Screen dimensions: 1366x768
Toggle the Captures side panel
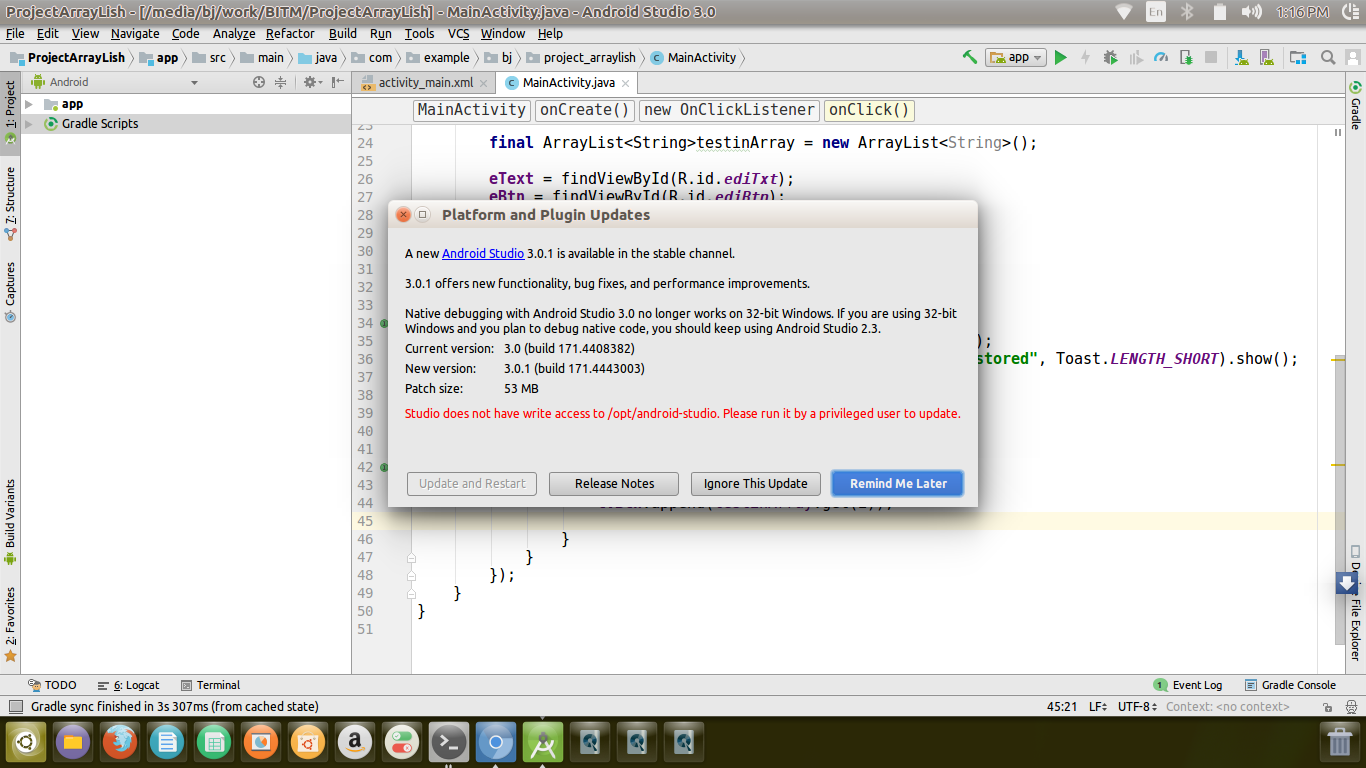pyautogui.click(x=10, y=292)
